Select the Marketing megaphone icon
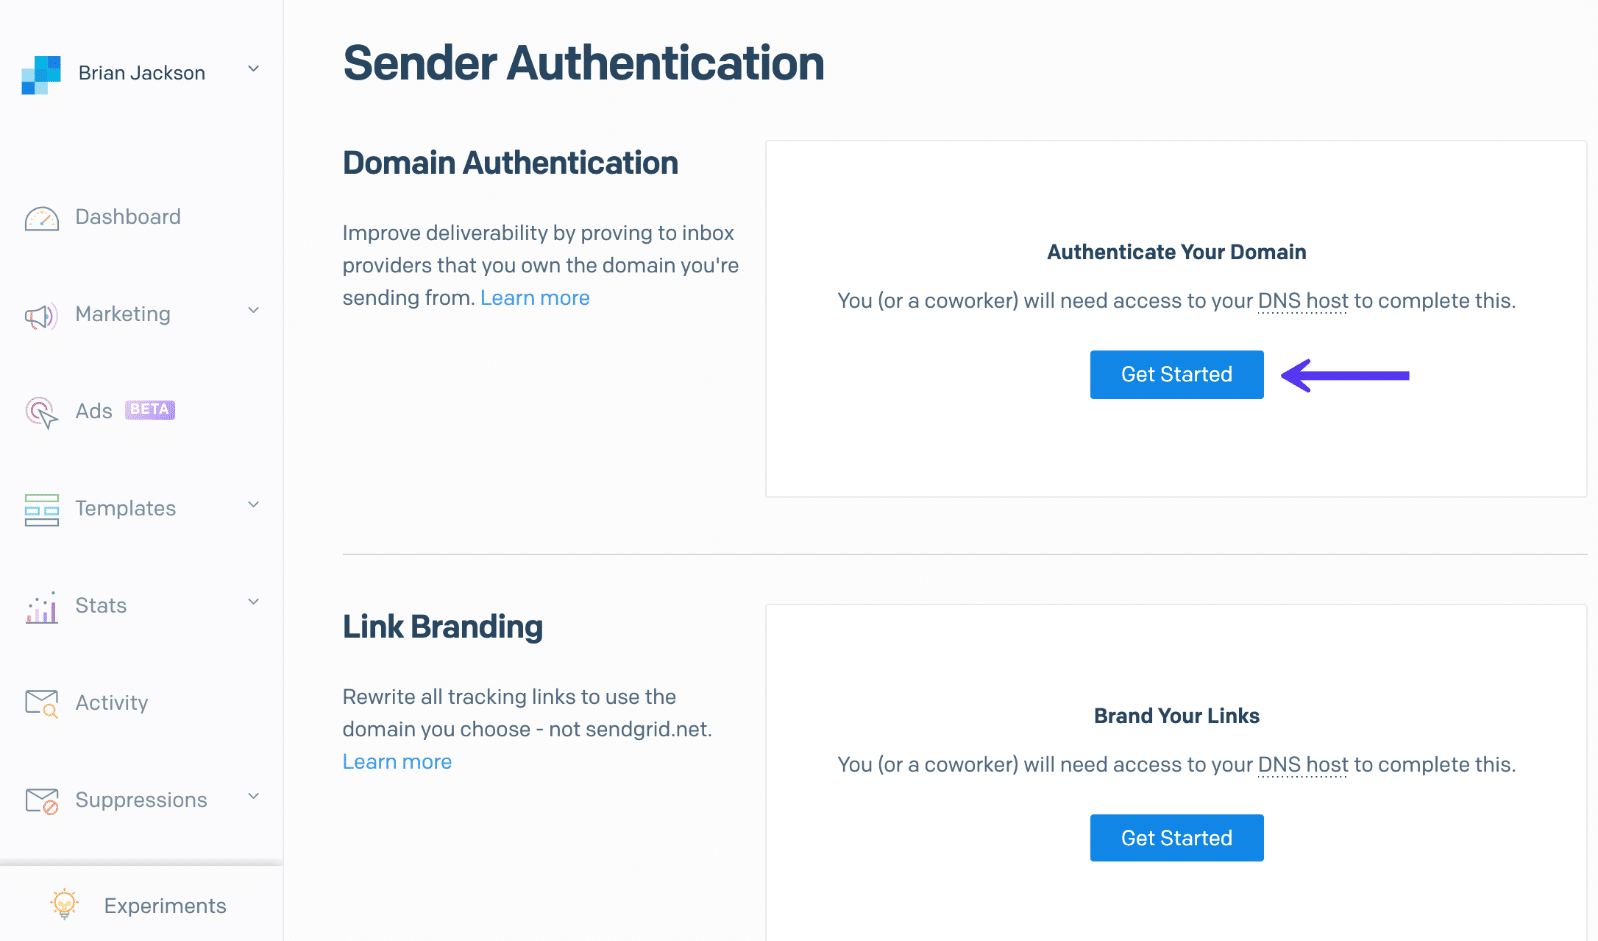 coord(40,313)
